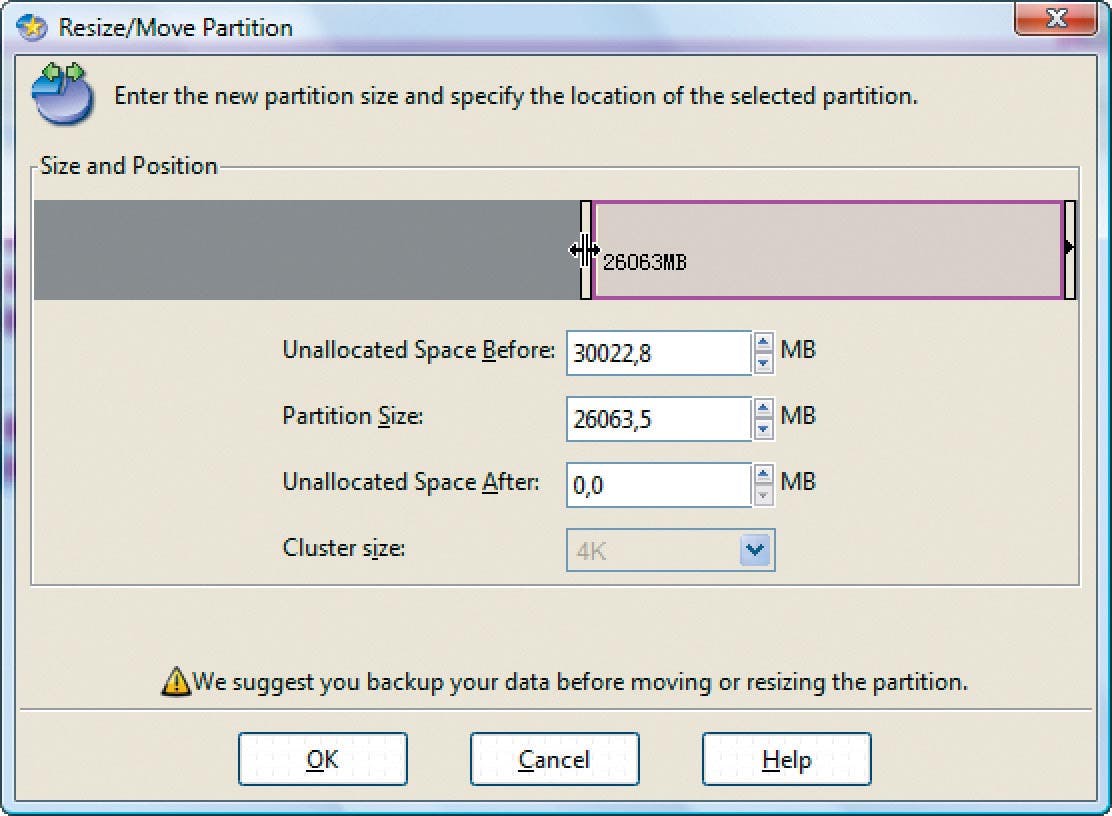1112x816 pixels.
Task: Select the Unallocated Space After field
Action: [658, 485]
